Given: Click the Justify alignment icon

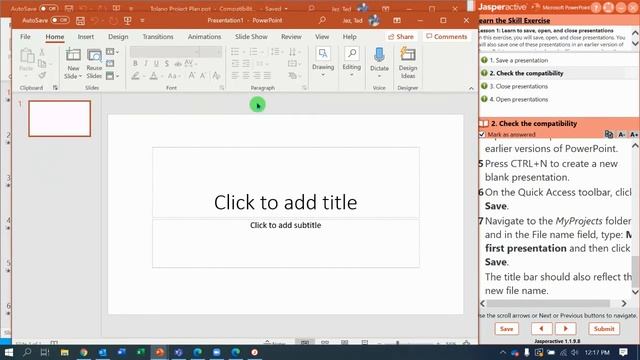Looking at the screenshot, I should pos(267,76).
